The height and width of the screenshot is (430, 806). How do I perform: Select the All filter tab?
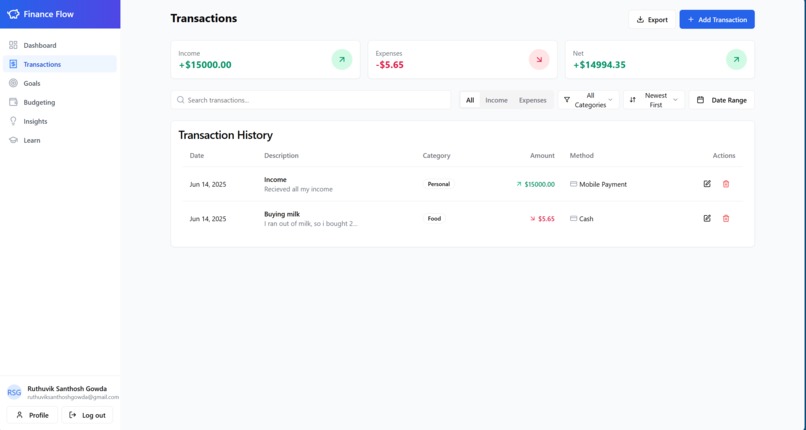coord(470,100)
